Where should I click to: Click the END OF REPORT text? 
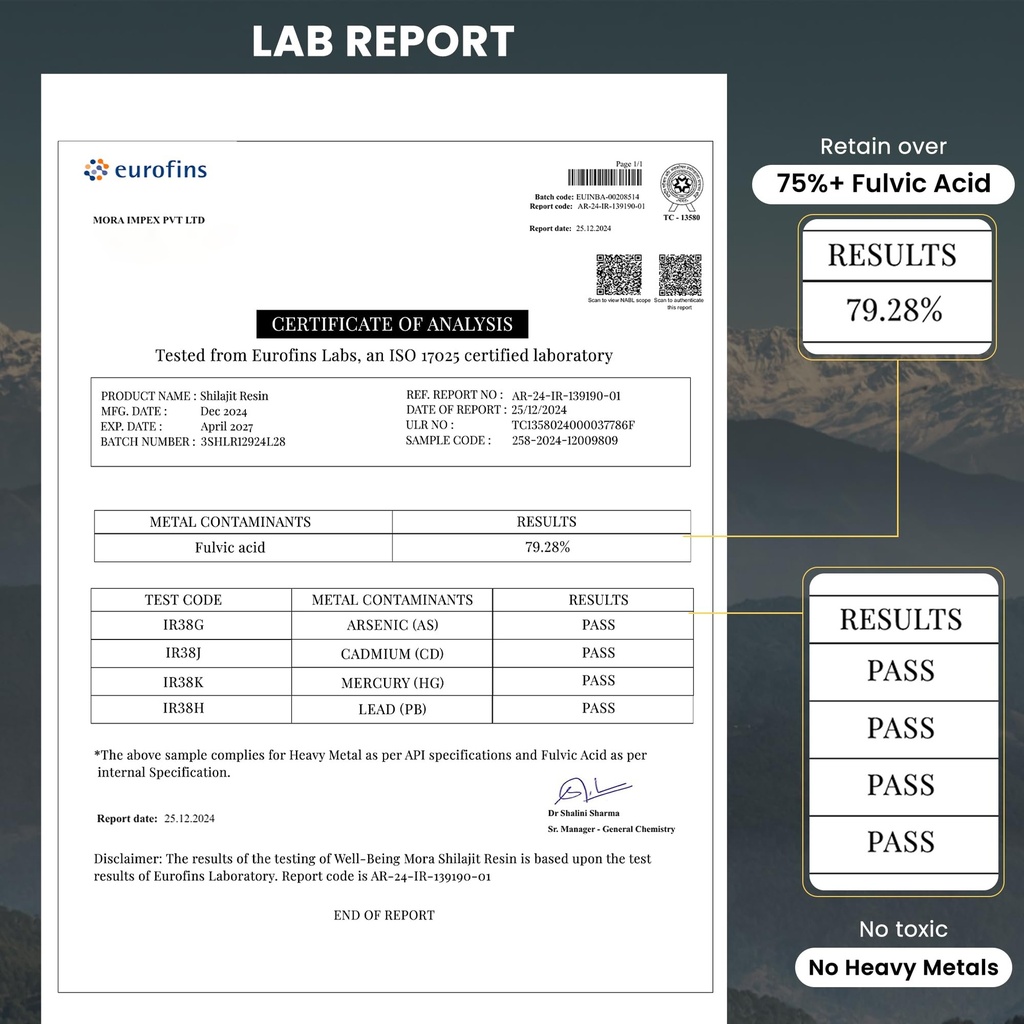(x=384, y=915)
